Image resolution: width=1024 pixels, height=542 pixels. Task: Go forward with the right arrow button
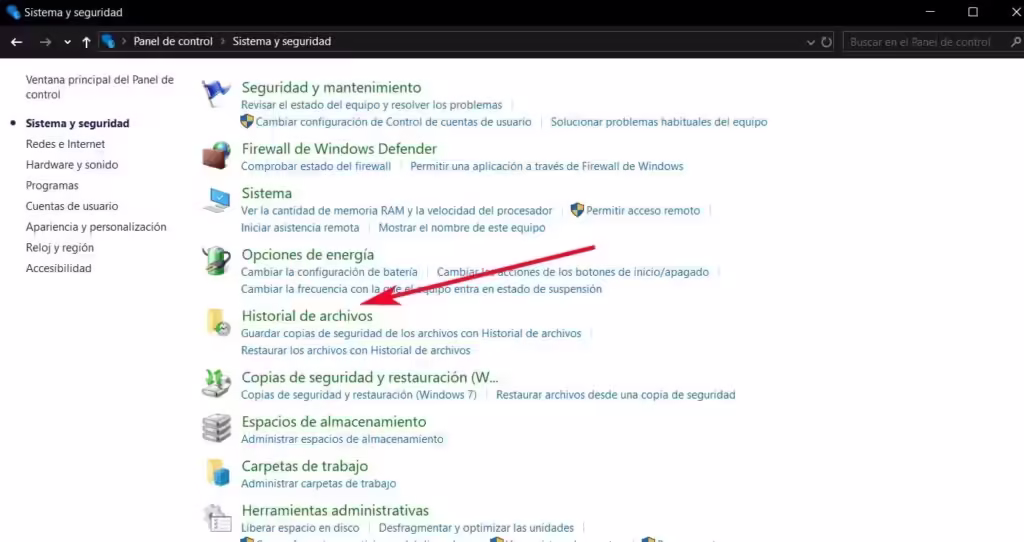tap(45, 42)
